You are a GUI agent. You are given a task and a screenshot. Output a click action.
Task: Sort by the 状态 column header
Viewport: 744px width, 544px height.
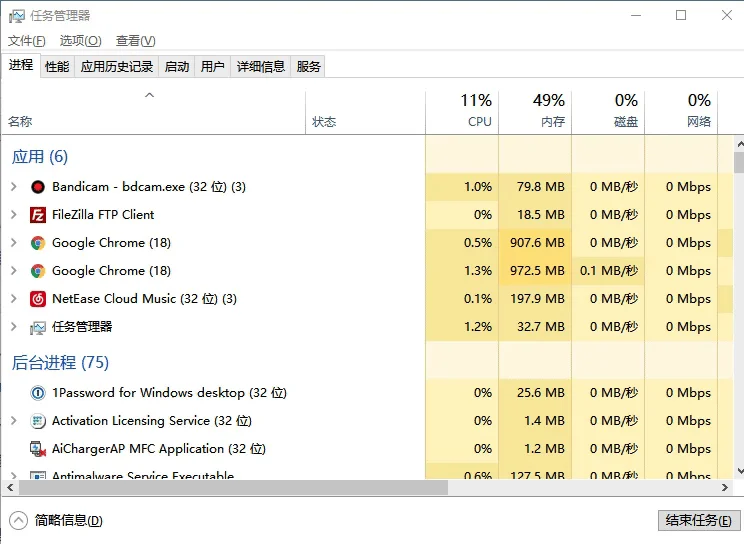pos(365,113)
